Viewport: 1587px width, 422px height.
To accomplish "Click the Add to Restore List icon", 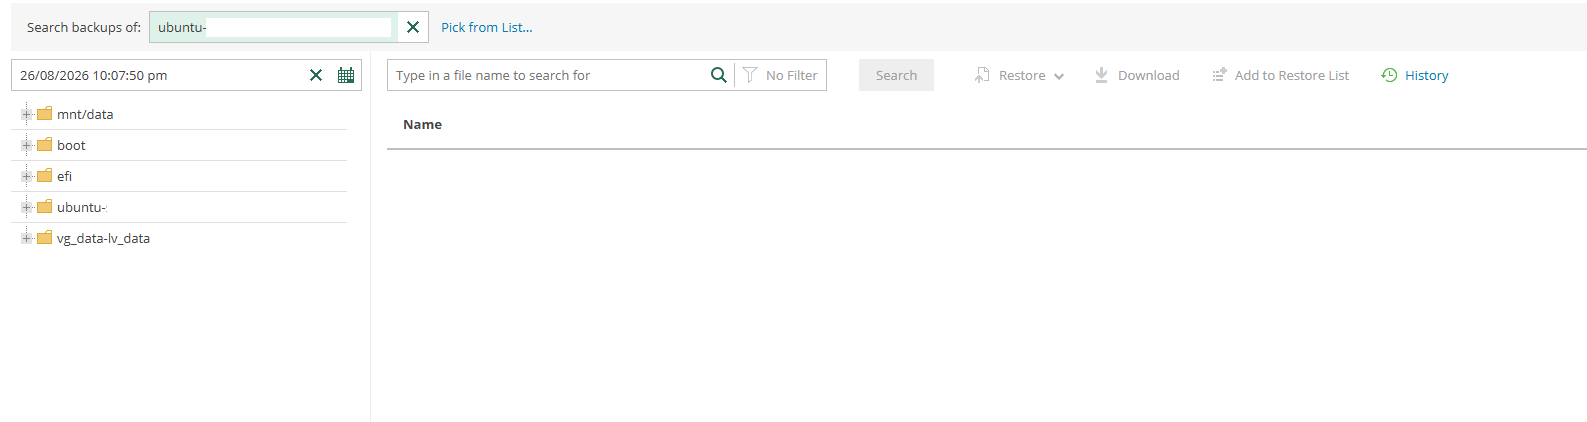I will [x=1219, y=75].
